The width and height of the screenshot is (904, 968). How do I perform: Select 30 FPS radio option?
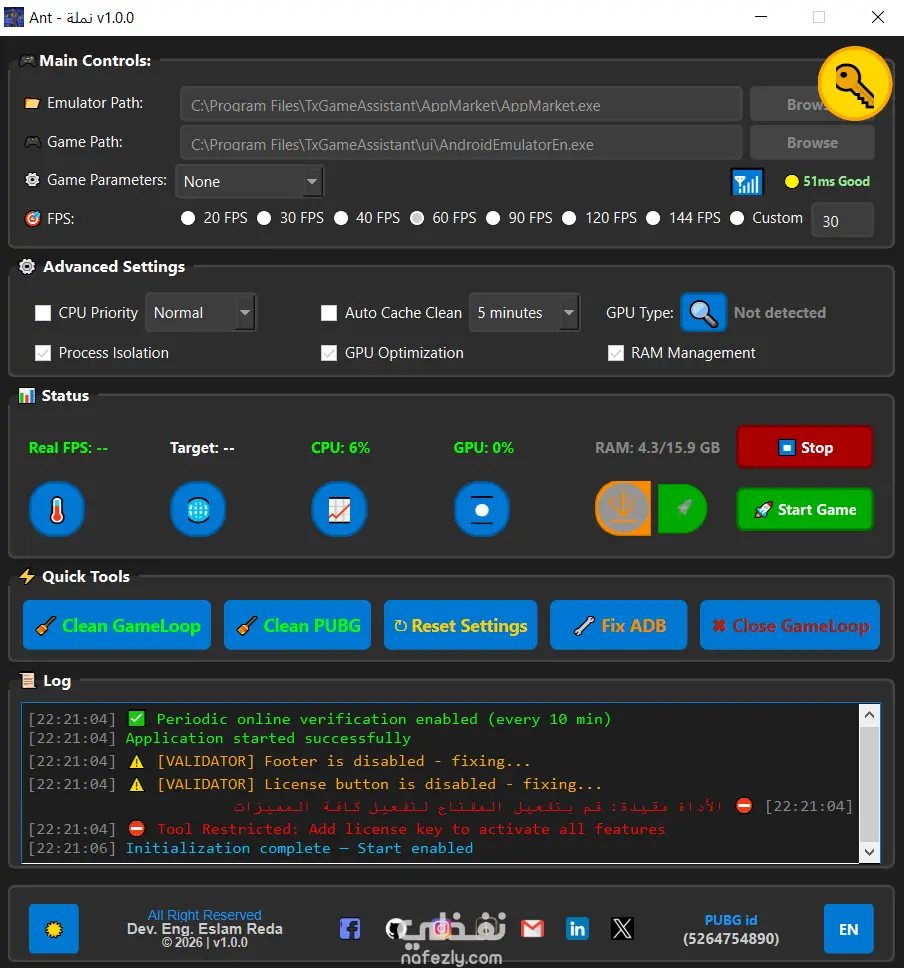click(290, 218)
